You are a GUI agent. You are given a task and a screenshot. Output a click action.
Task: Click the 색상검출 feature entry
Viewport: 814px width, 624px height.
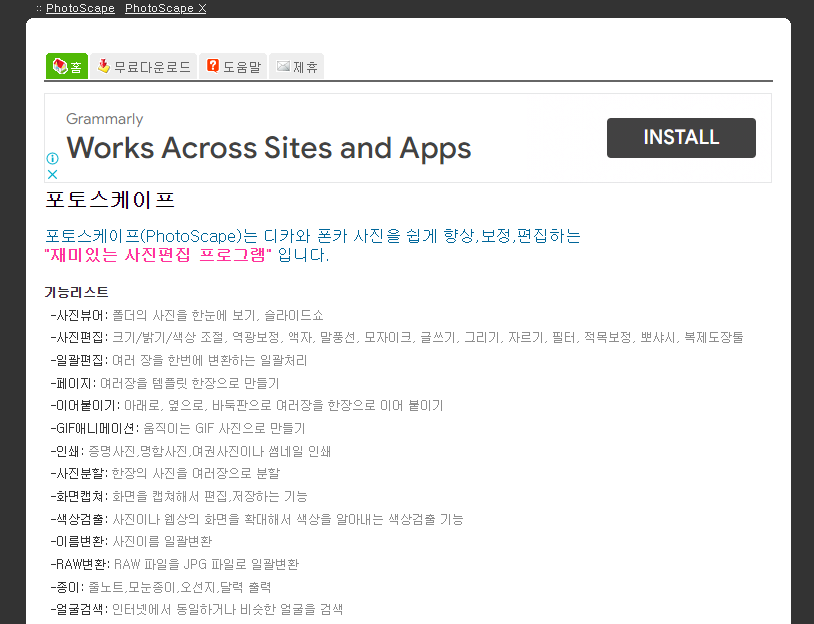[x=257, y=519]
